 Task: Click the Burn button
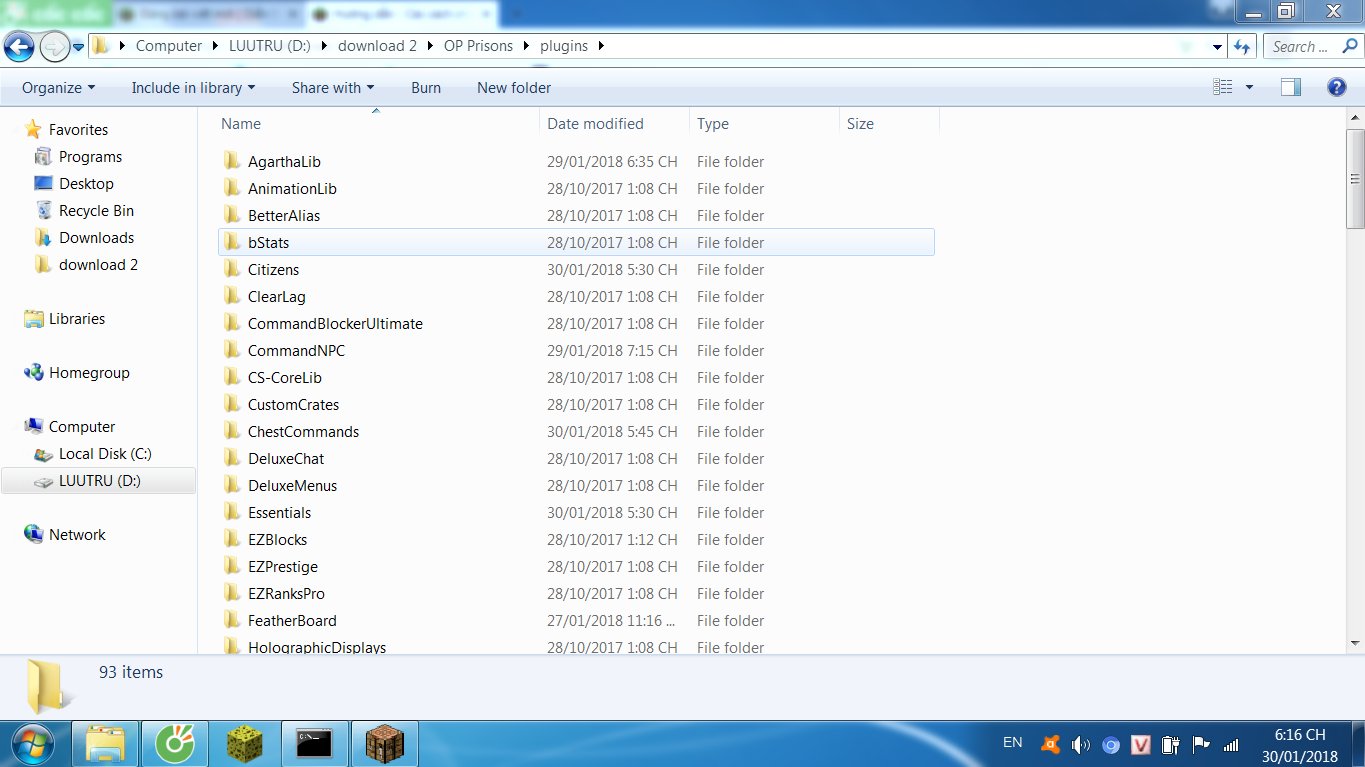[x=425, y=87]
